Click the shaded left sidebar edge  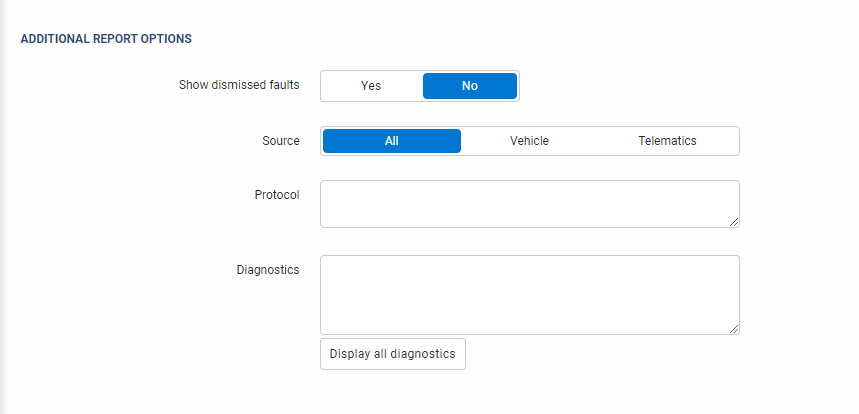(x=3, y=200)
